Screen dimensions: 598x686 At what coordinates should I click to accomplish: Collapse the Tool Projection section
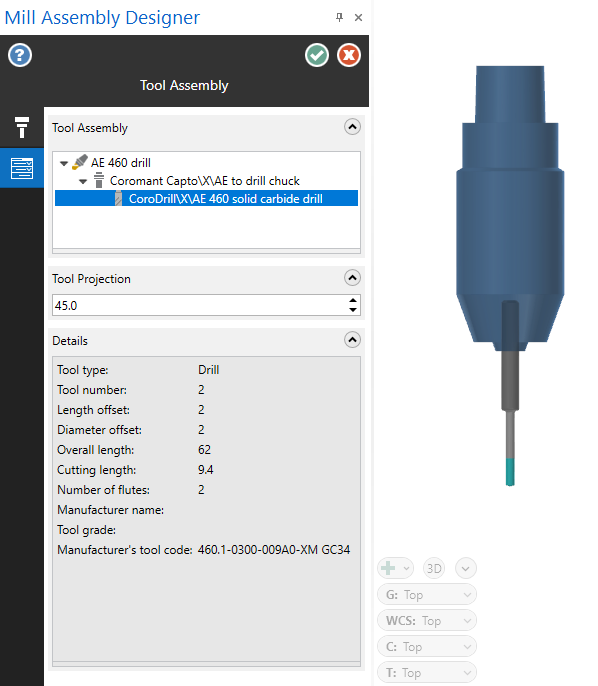[x=352, y=278]
